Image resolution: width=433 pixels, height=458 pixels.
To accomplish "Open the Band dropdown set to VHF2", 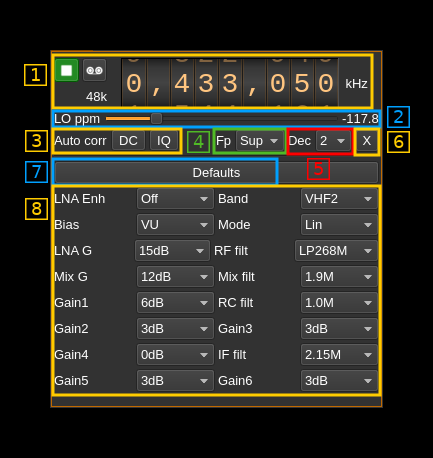I will point(339,199).
